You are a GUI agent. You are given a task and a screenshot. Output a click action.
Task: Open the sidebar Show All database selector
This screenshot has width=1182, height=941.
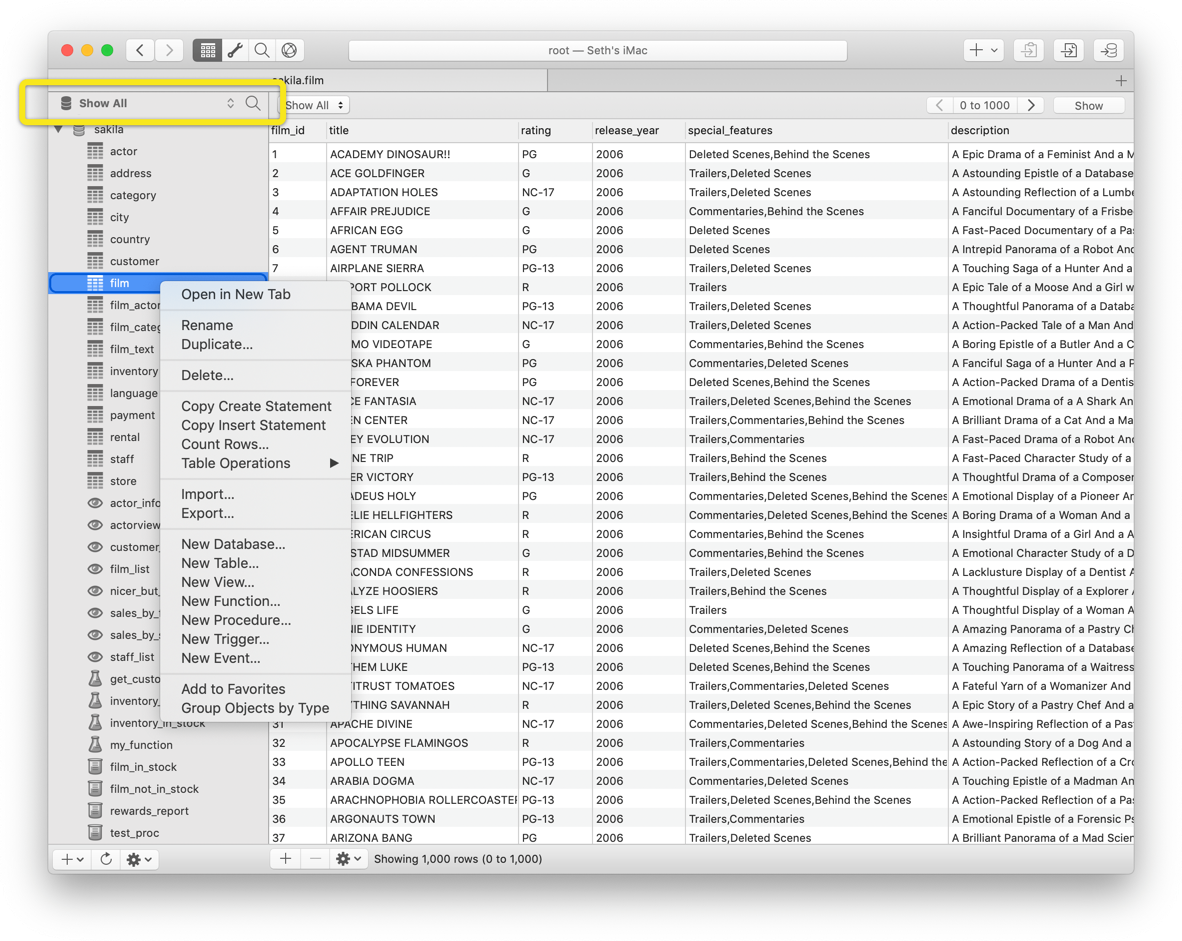point(147,103)
